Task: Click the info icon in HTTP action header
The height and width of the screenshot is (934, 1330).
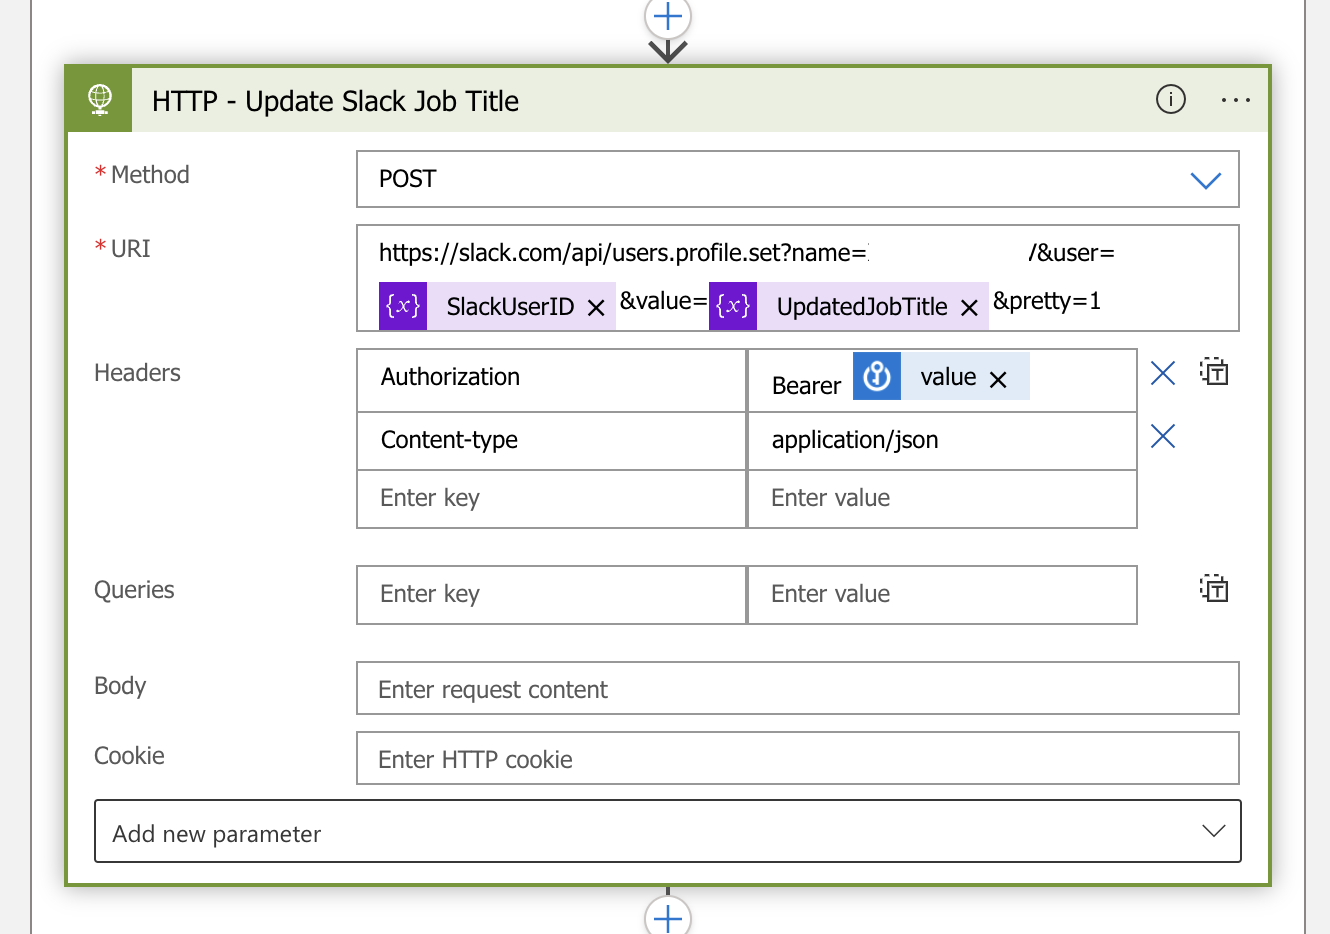Action: (x=1170, y=100)
